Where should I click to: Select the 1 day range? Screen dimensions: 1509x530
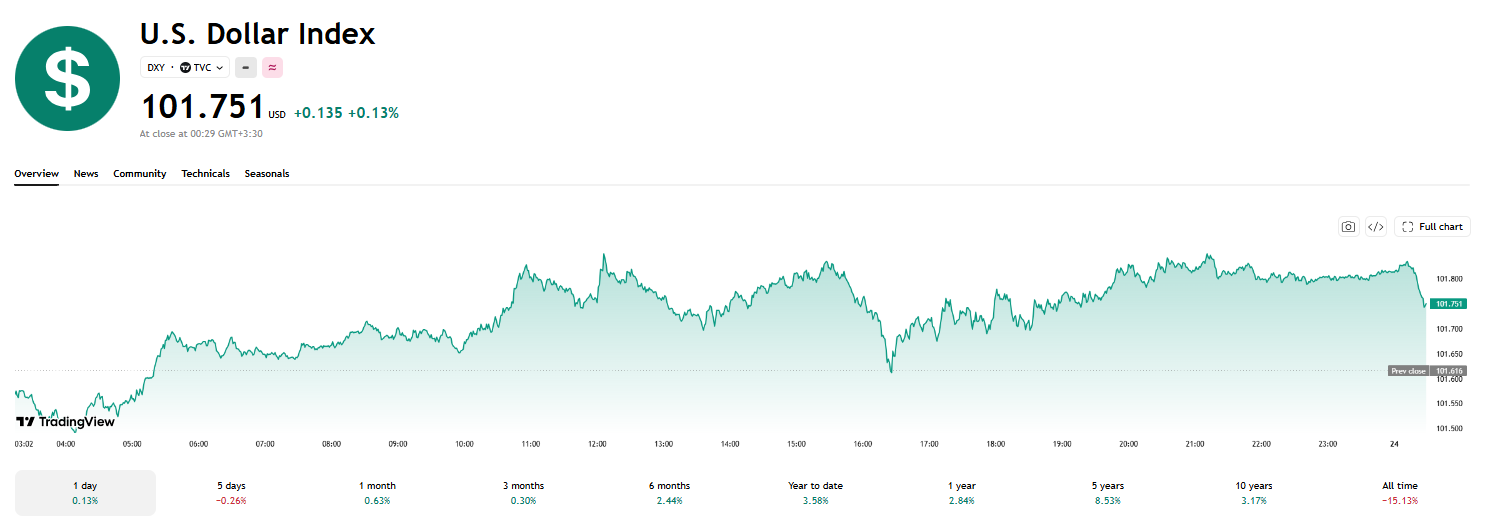coord(85,492)
